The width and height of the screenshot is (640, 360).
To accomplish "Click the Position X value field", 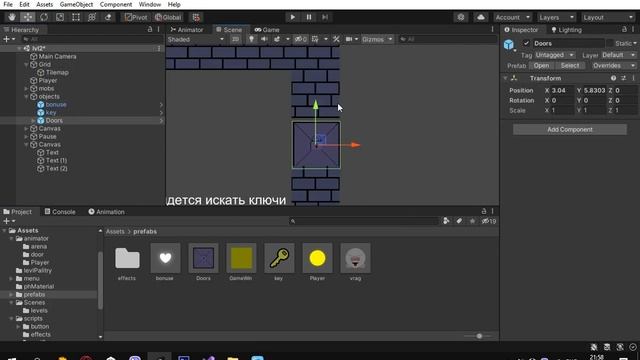I will 562,90.
